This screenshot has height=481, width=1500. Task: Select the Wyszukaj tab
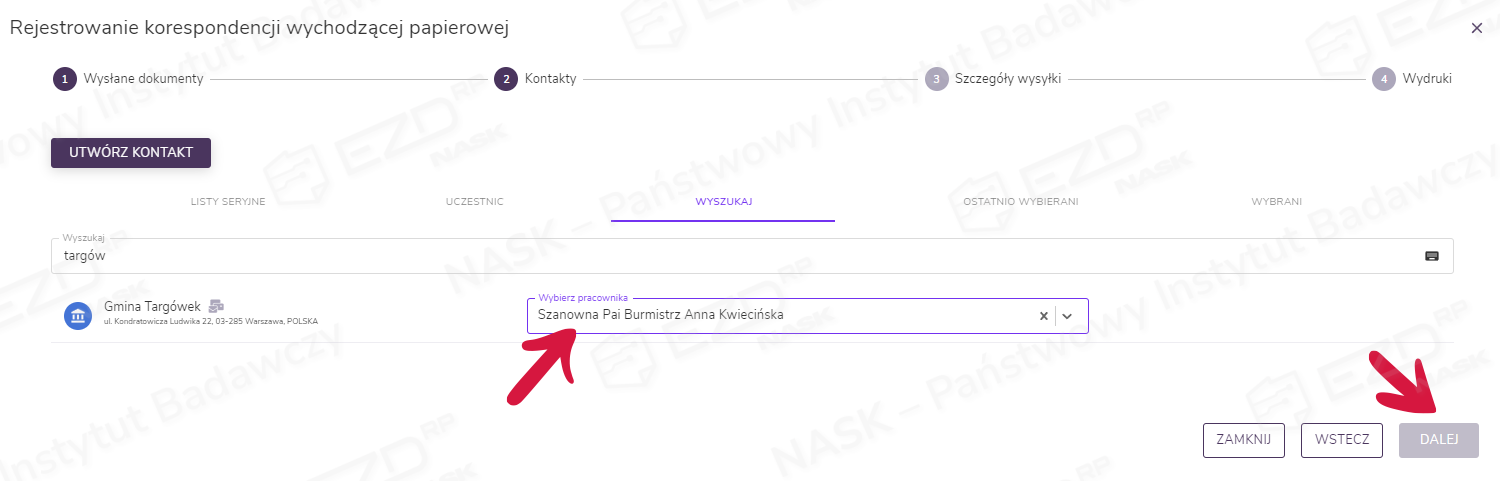pyautogui.click(x=723, y=202)
